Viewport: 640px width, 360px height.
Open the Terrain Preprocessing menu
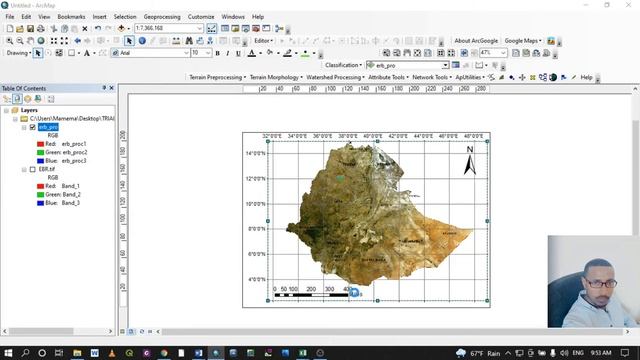tap(218, 77)
